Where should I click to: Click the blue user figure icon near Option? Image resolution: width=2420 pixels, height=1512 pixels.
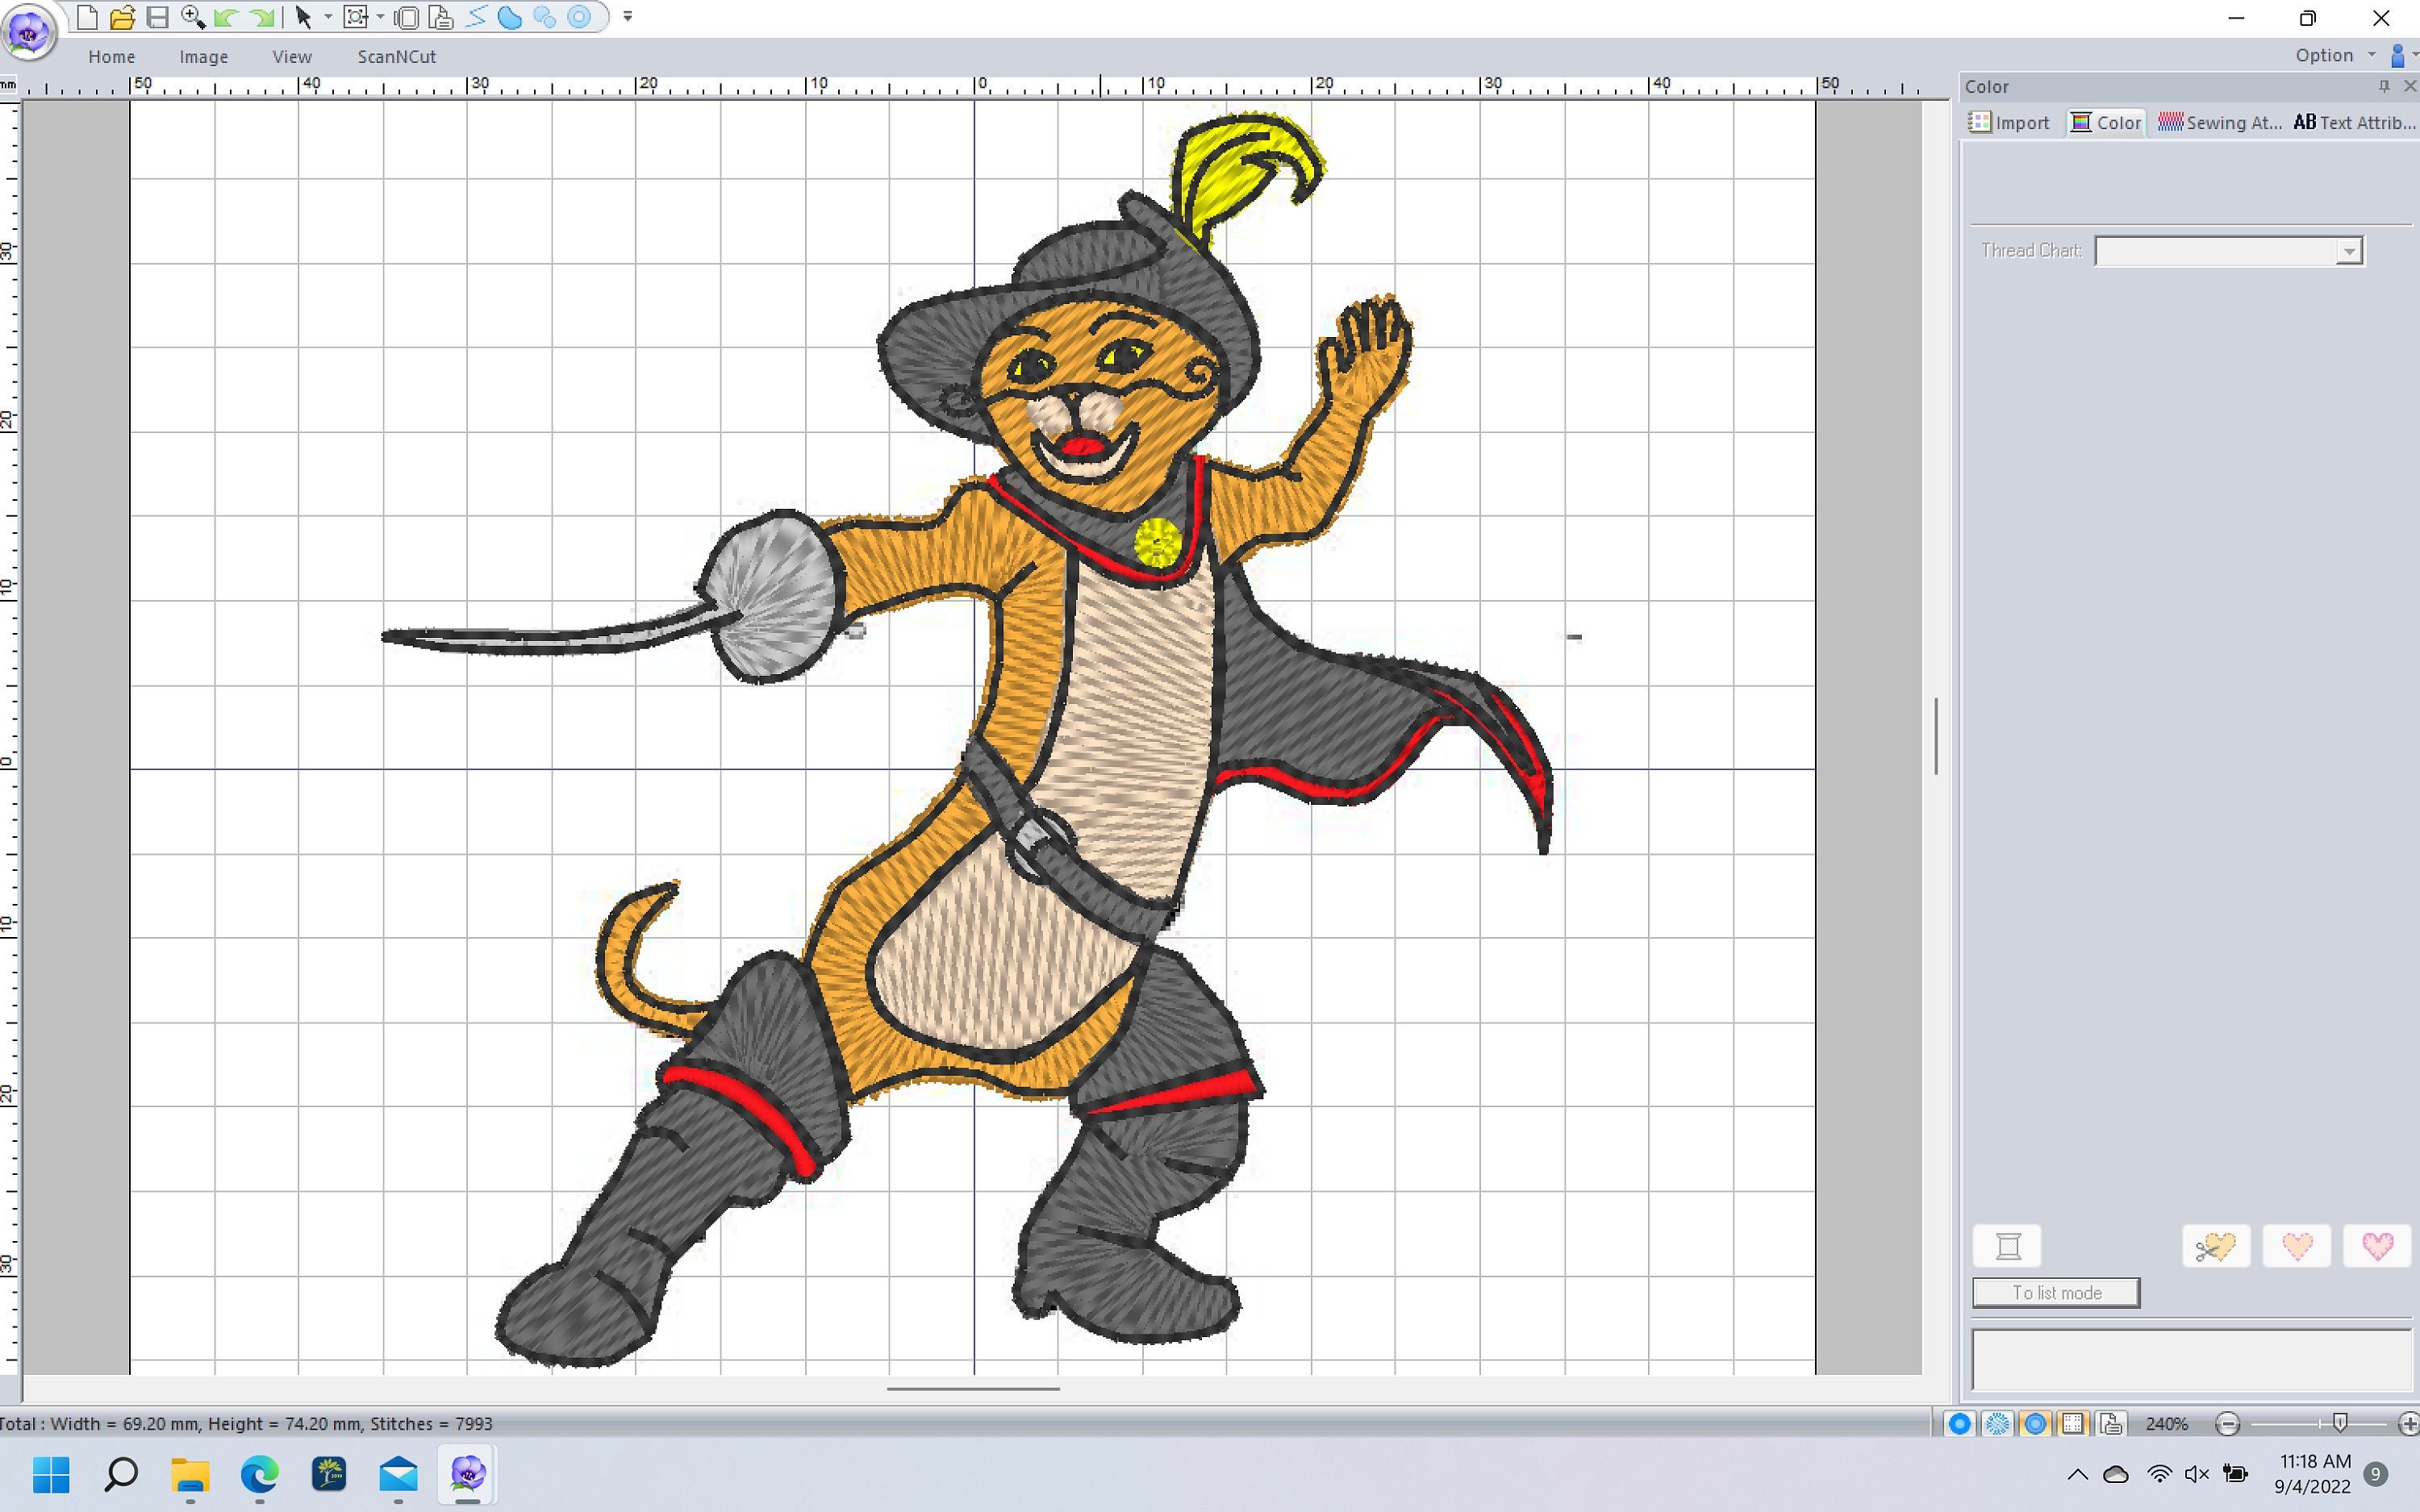pyautogui.click(x=2398, y=56)
